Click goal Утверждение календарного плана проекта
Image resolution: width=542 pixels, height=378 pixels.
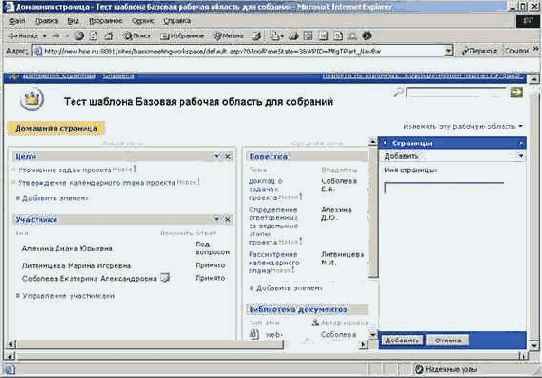tap(97, 183)
